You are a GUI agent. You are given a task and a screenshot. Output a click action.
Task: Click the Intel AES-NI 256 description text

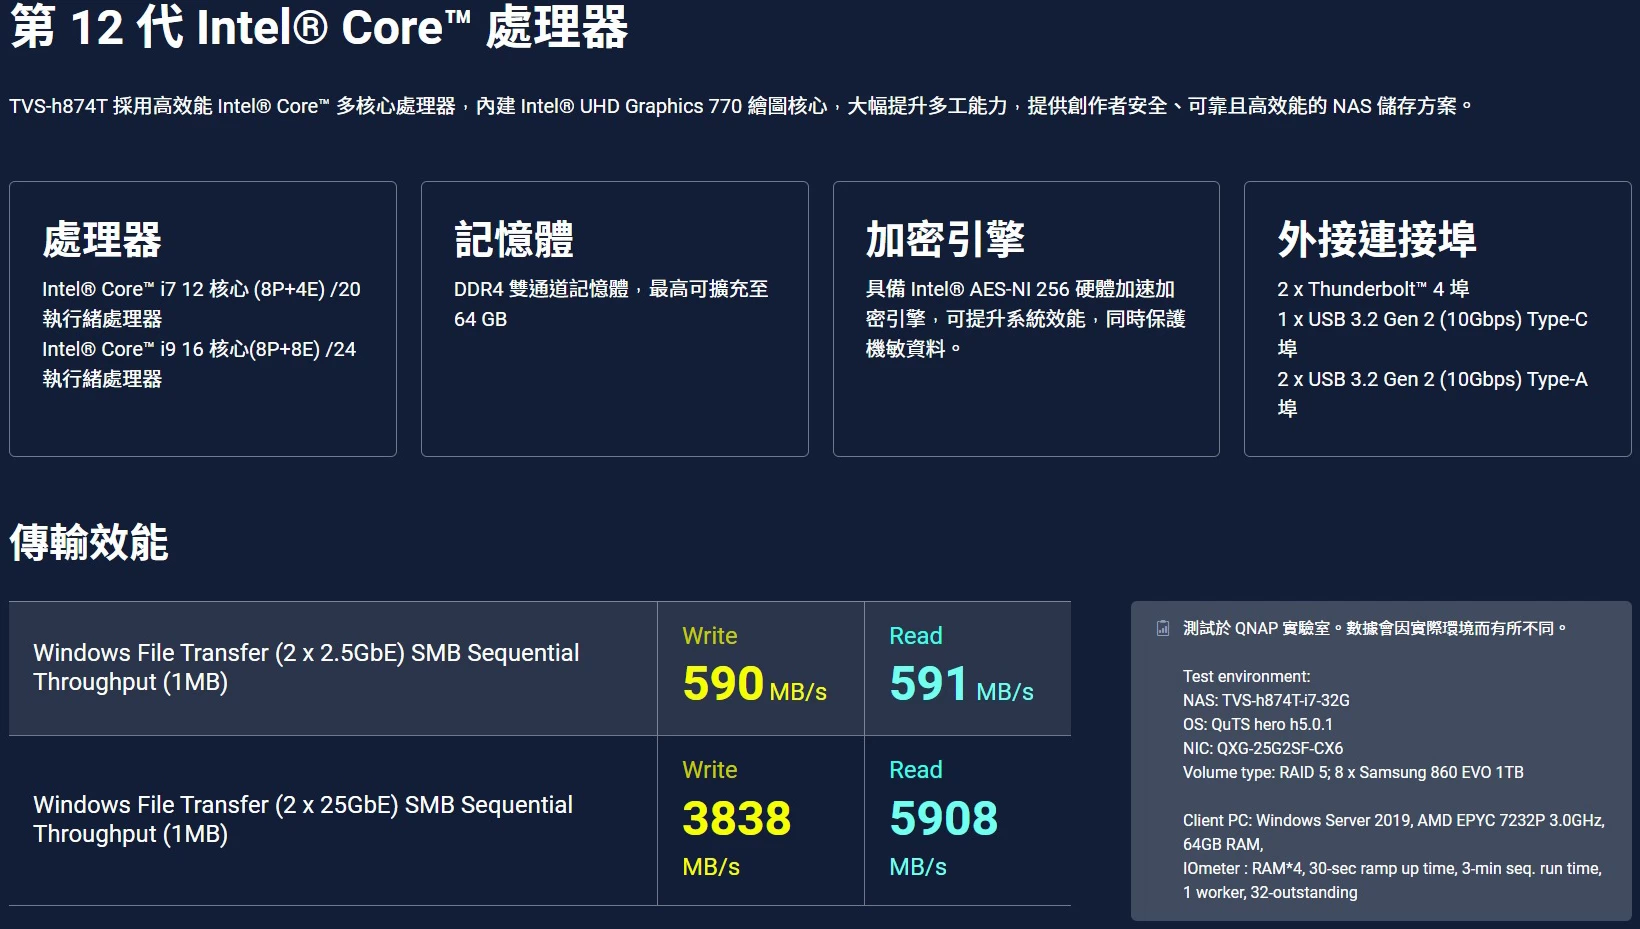(1026, 319)
